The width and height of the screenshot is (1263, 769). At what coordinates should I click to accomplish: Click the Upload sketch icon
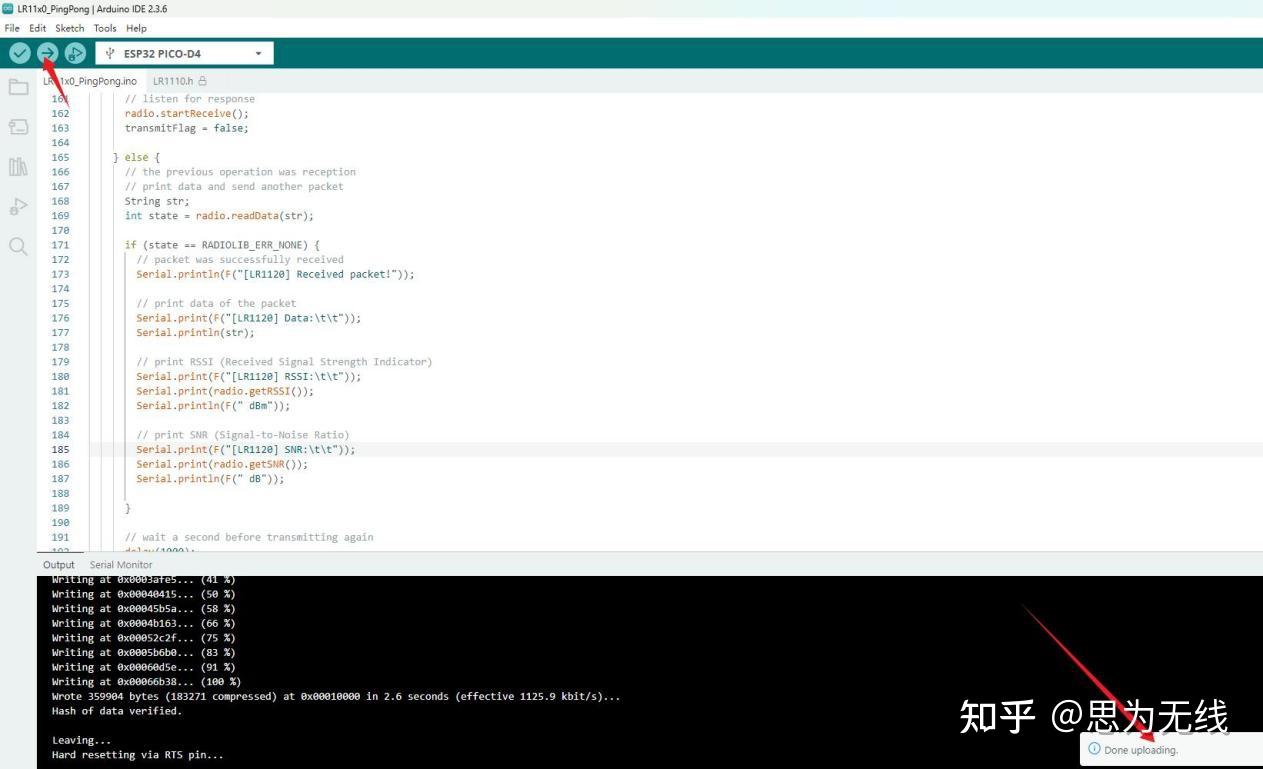pos(47,52)
